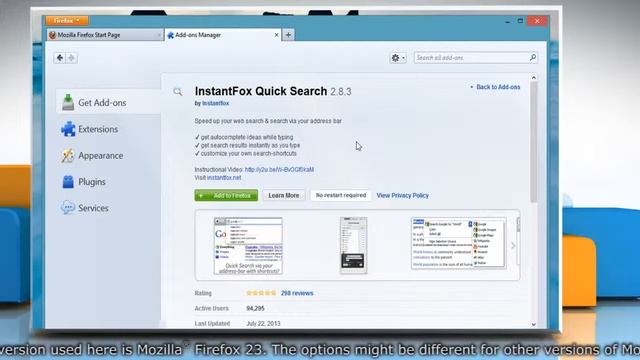The height and width of the screenshot is (360, 640).
Task: Click the Plugins brick icon
Action: [x=68, y=182]
